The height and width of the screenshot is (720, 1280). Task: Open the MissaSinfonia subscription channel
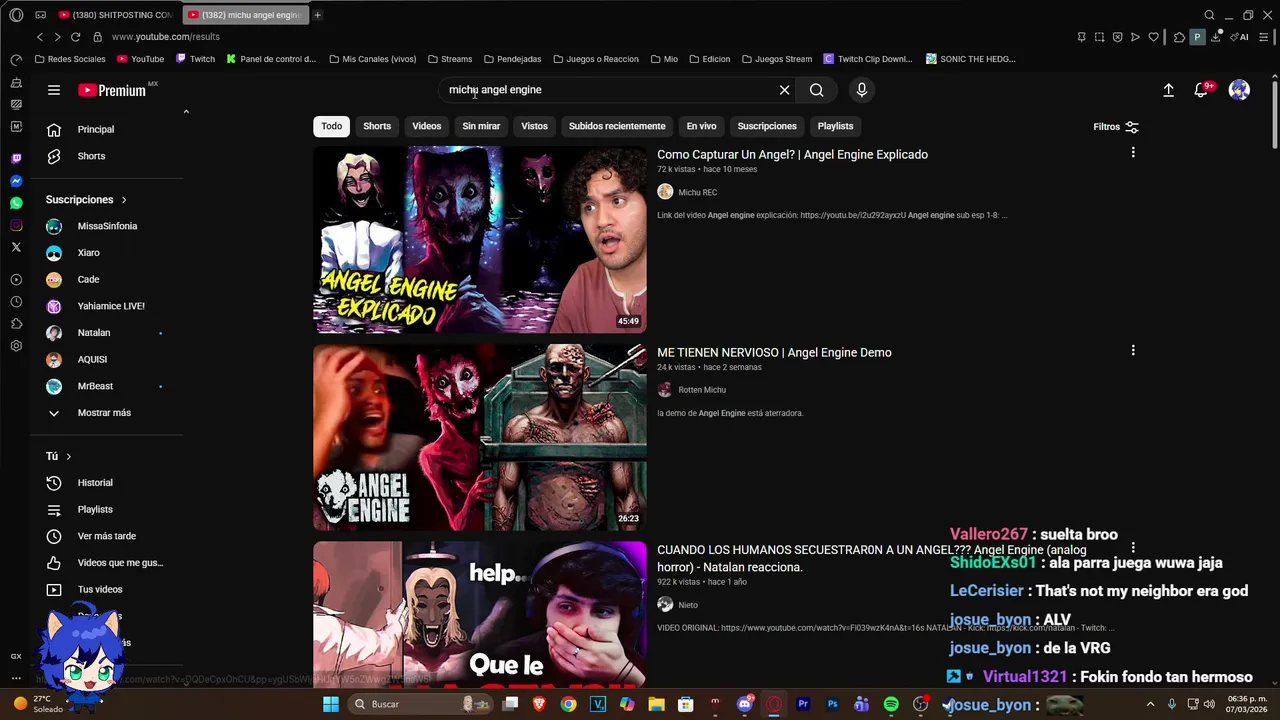105,226
